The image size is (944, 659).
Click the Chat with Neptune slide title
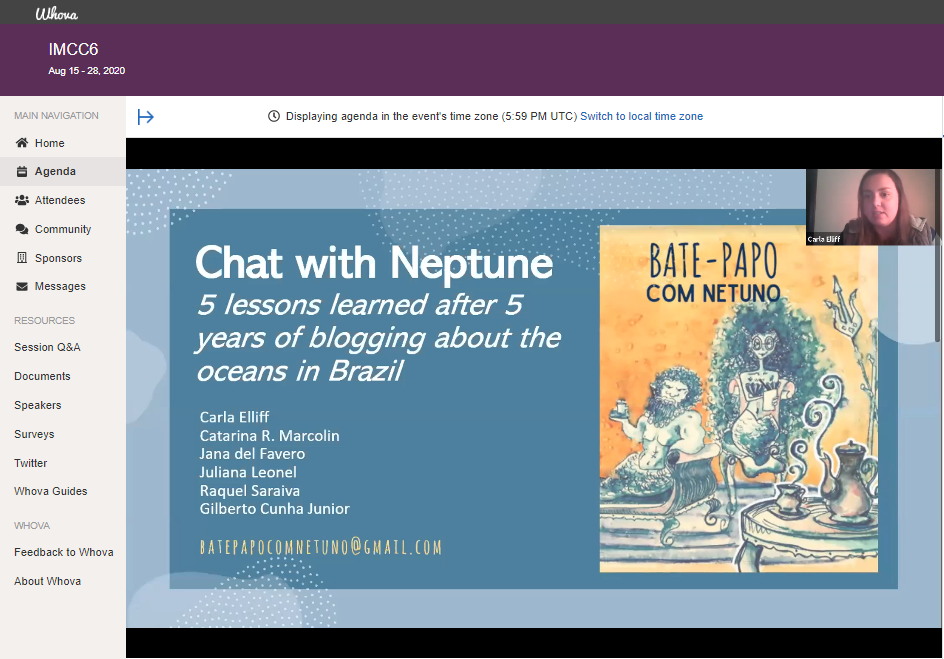374,263
